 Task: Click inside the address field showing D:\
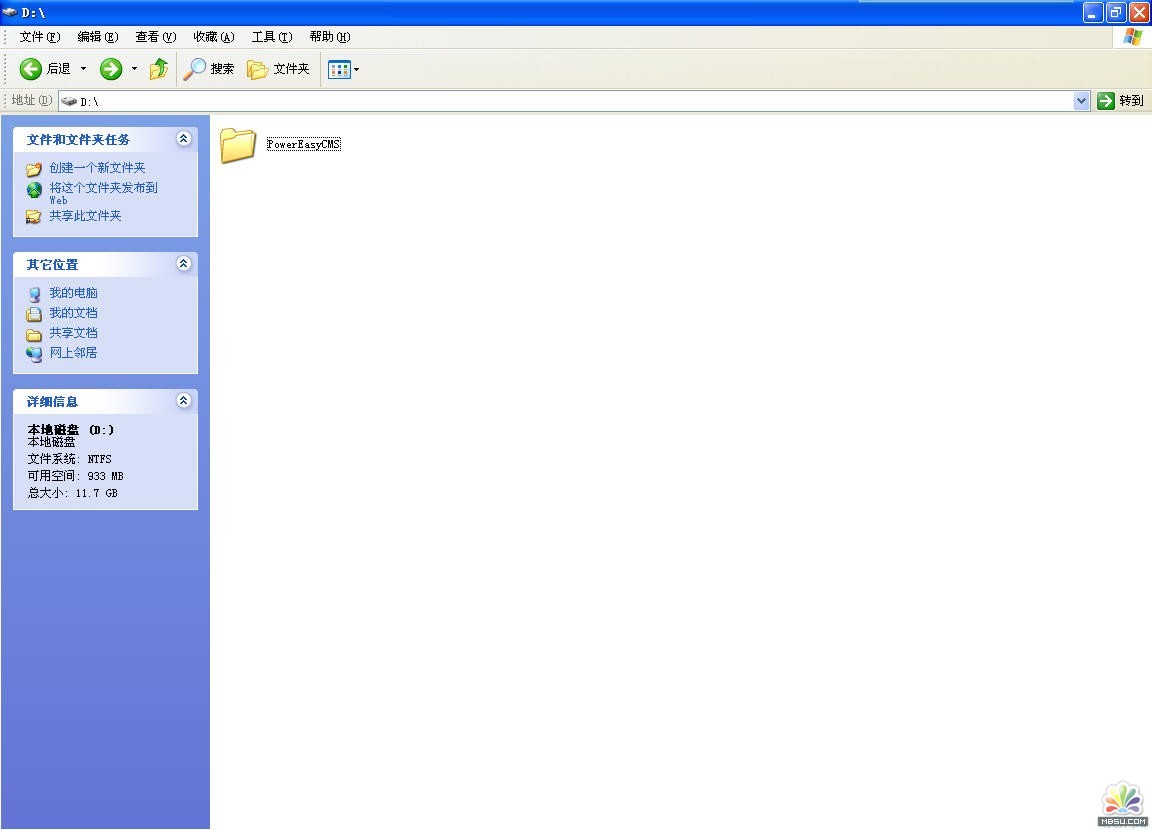[x=500, y=101]
